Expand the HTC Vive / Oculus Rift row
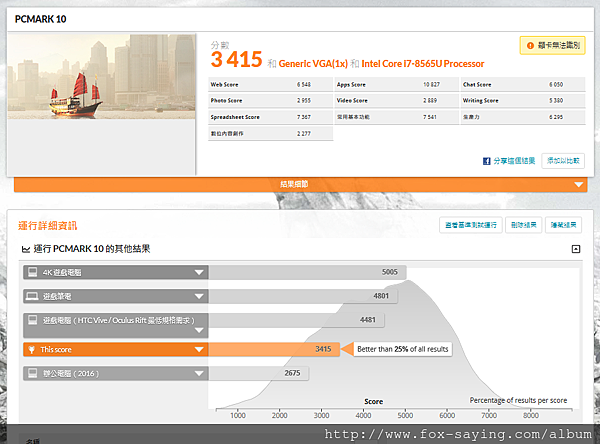The image size is (600, 444). point(199,330)
